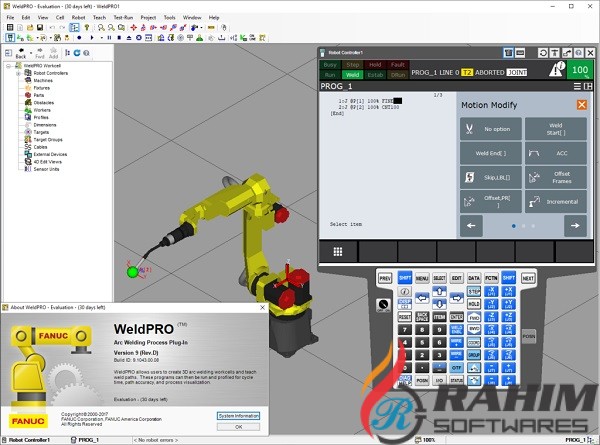Toggle the STEP key on the pendant
The width and height of the screenshot is (600, 445).
click(474, 292)
